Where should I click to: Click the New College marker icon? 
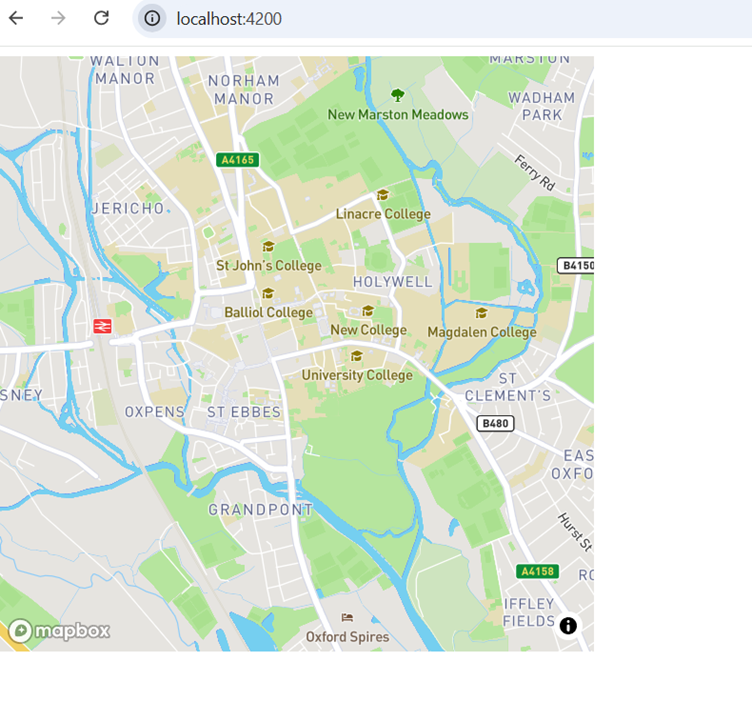click(368, 311)
